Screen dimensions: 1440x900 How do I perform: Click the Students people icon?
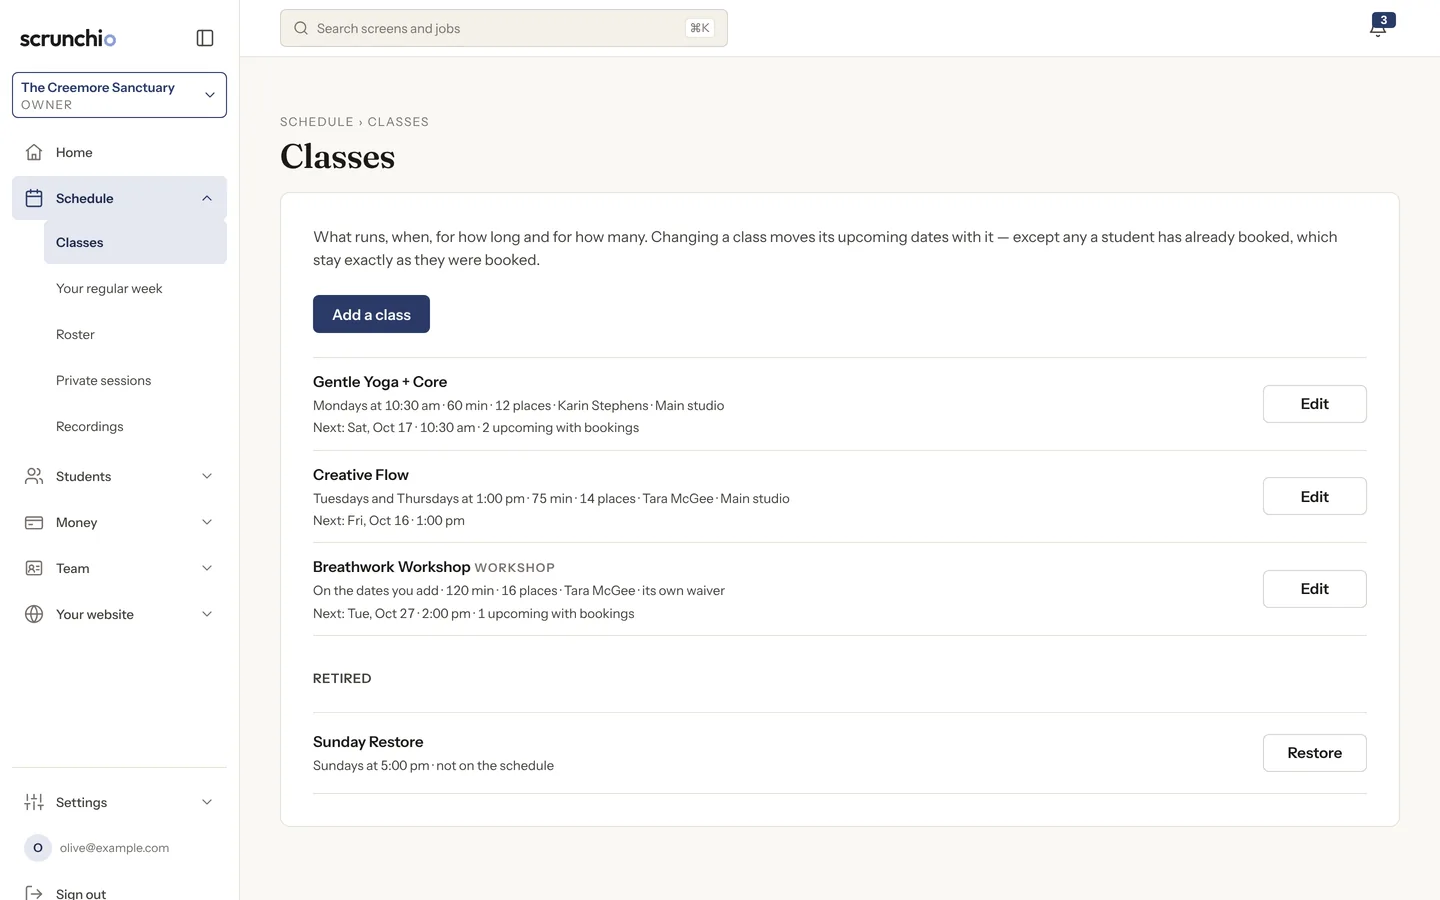pyautogui.click(x=34, y=476)
